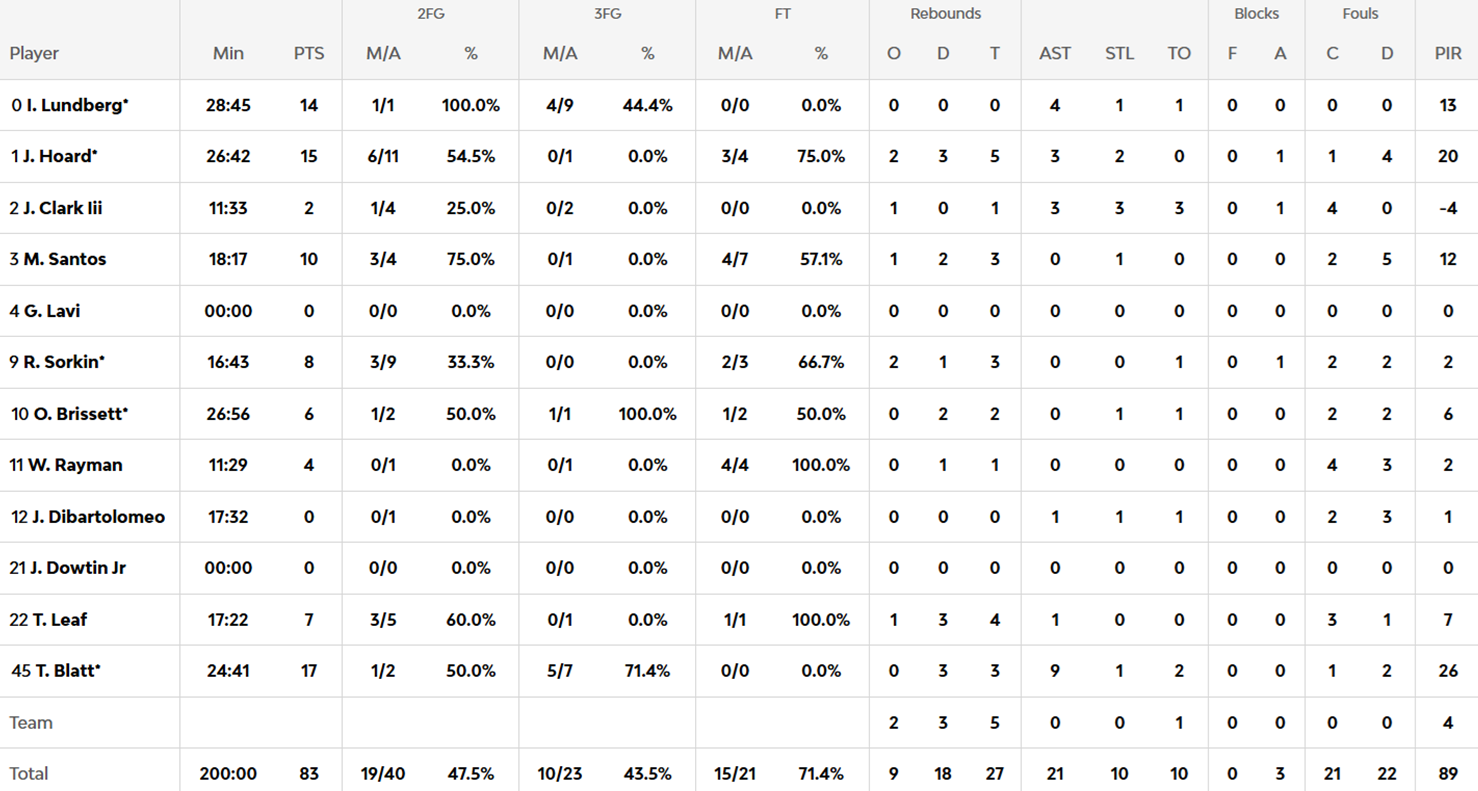Click on player J. Hoard's name

58,156
